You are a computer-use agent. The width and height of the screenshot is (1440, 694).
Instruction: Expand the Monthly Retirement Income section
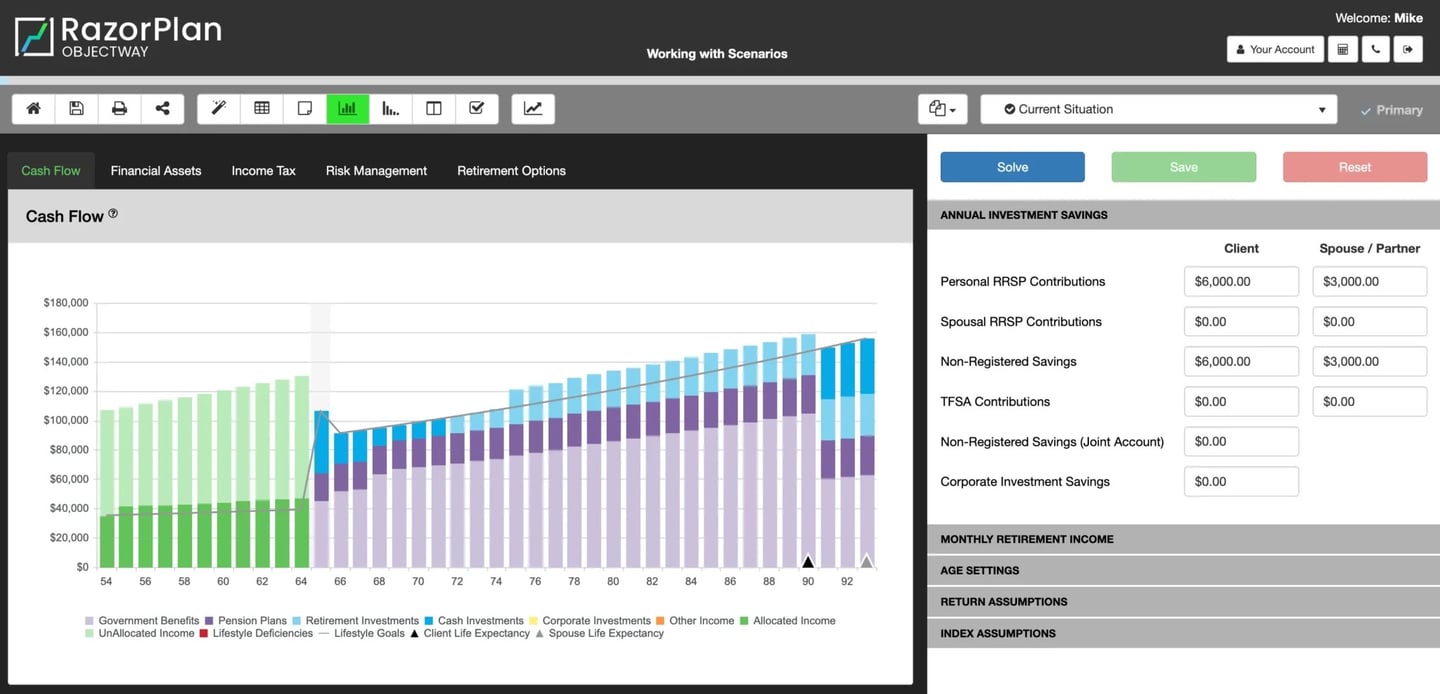(1183, 539)
